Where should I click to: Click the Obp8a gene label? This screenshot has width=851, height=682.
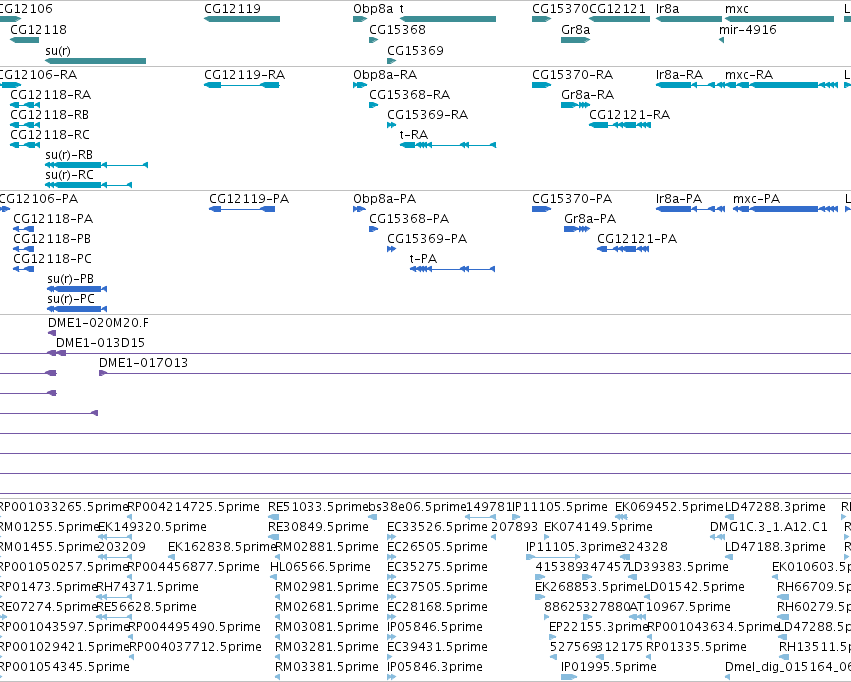point(373,9)
